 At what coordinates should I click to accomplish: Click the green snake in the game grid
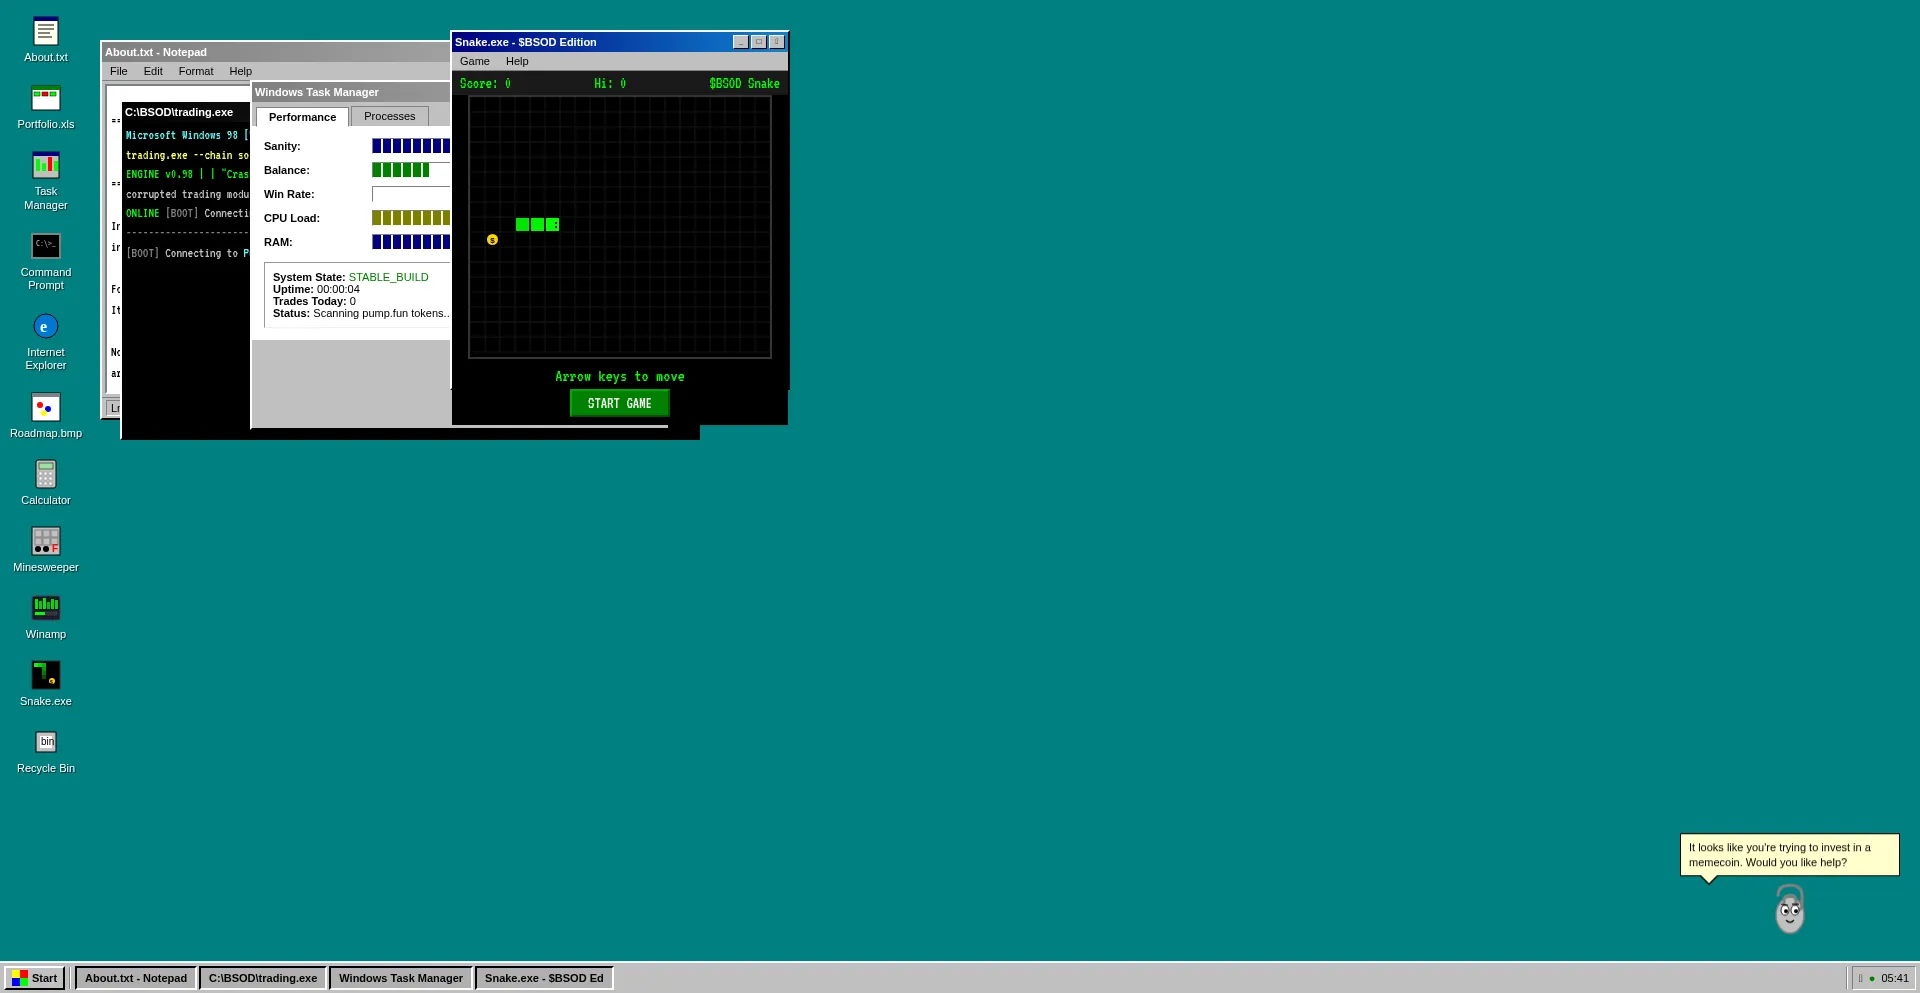coord(537,225)
